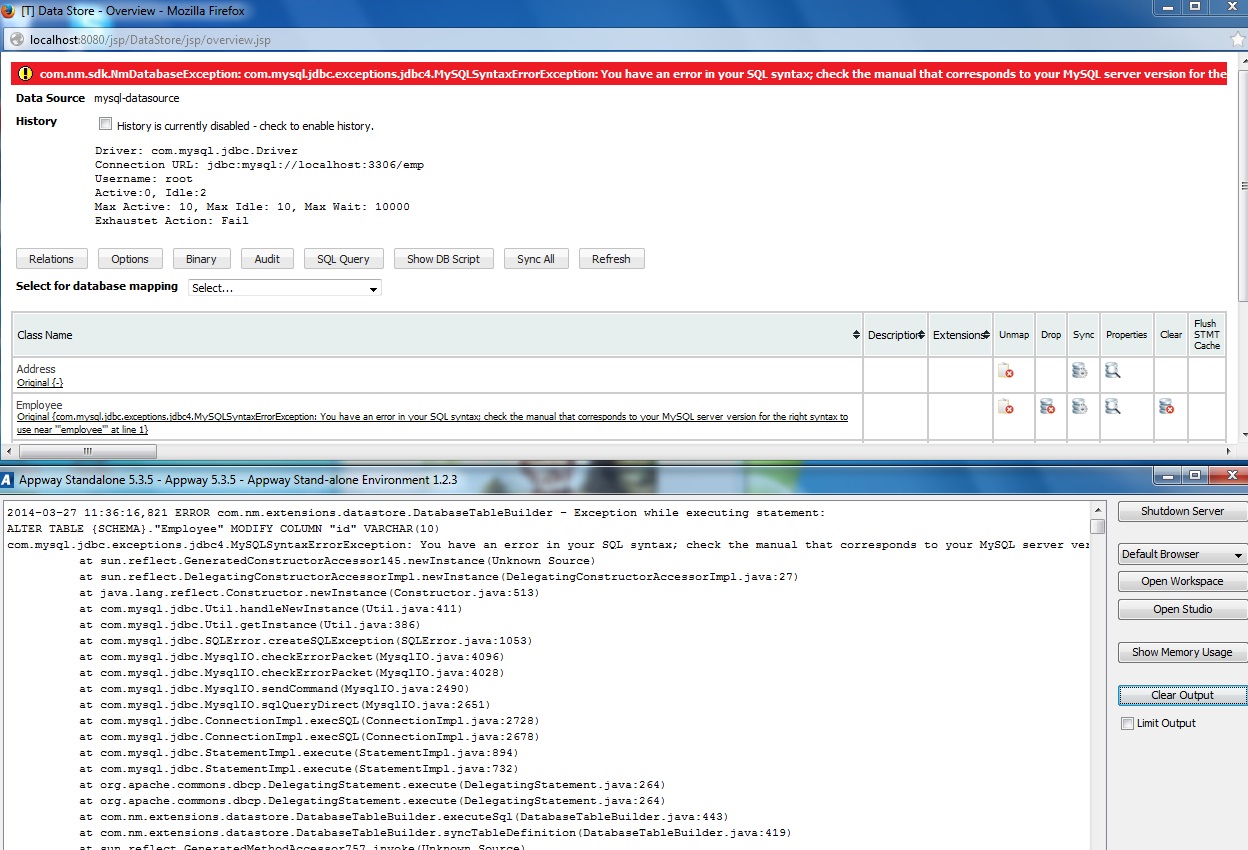1248x850 pixels.
Task: Click the Sync column header
Action: tap(1083, 335)
